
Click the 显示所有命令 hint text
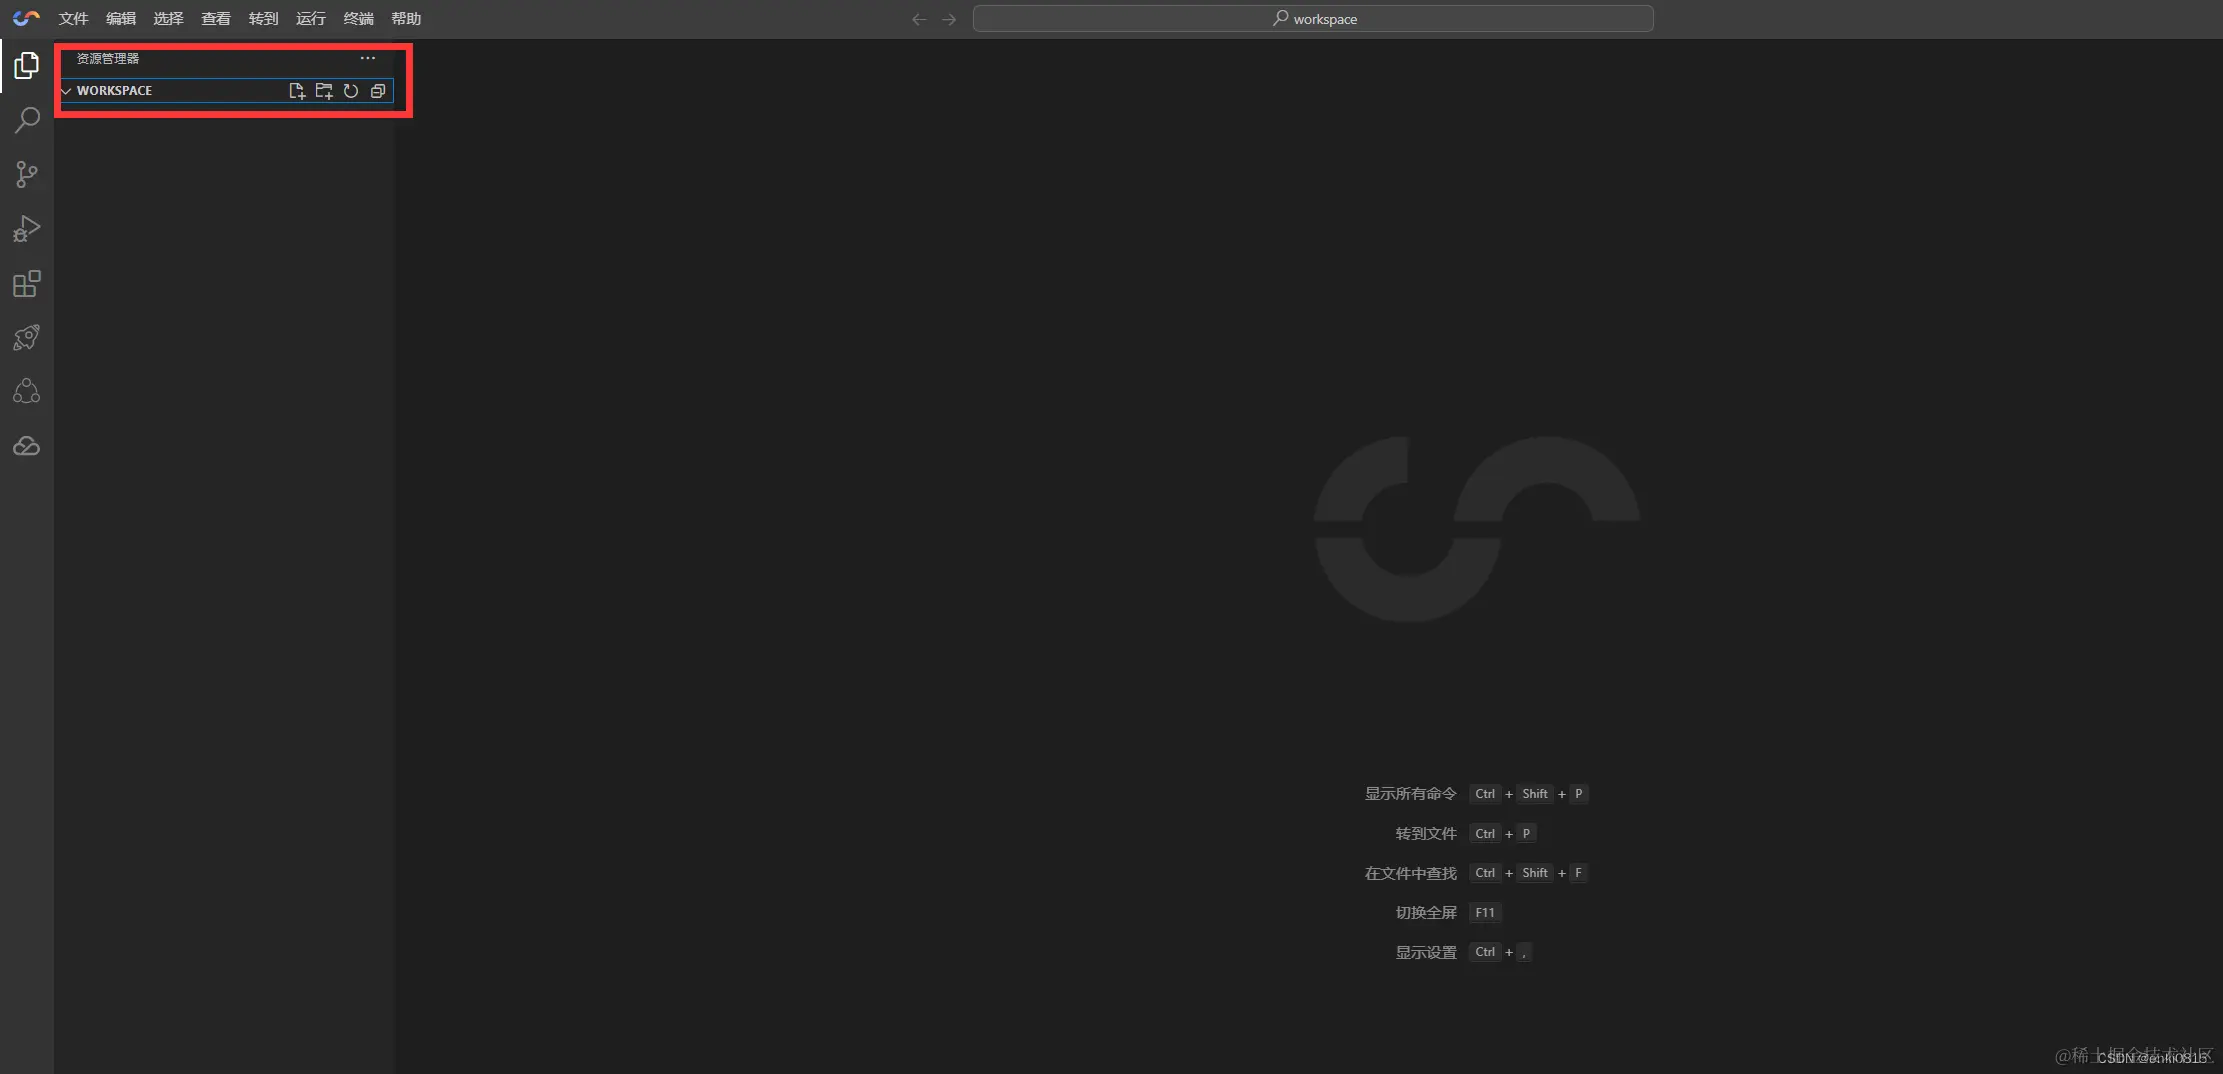(1410, 794)
